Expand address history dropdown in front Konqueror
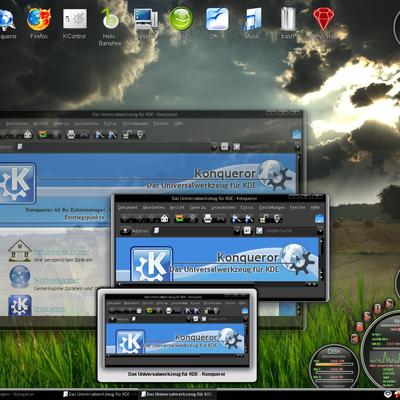Viewport: 400px width, 400px height. click(x=237, y=231)
